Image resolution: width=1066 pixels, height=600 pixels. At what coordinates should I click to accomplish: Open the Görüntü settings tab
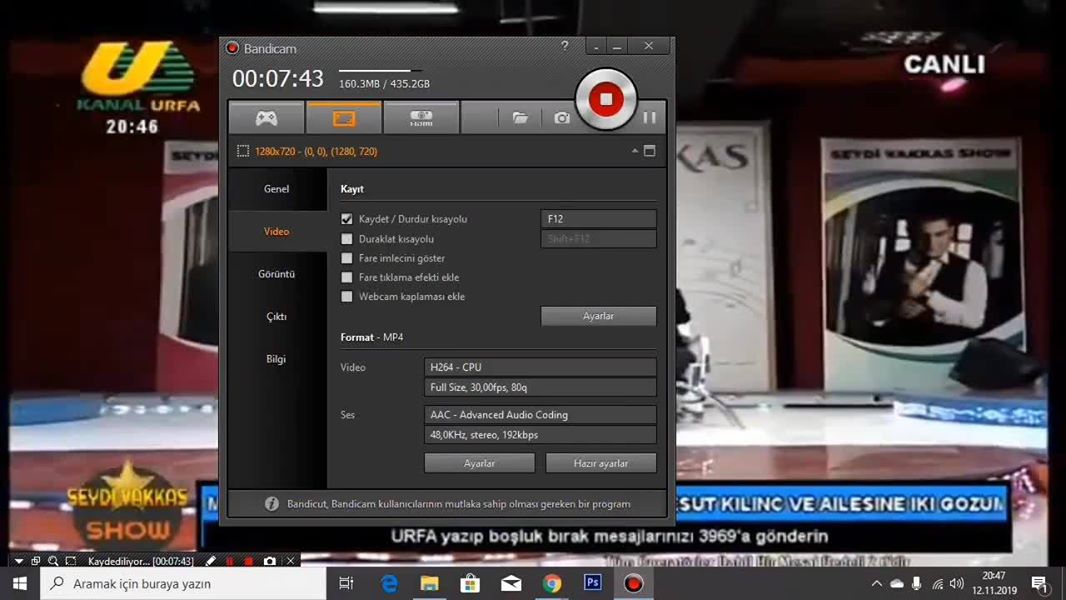[277, 274]
